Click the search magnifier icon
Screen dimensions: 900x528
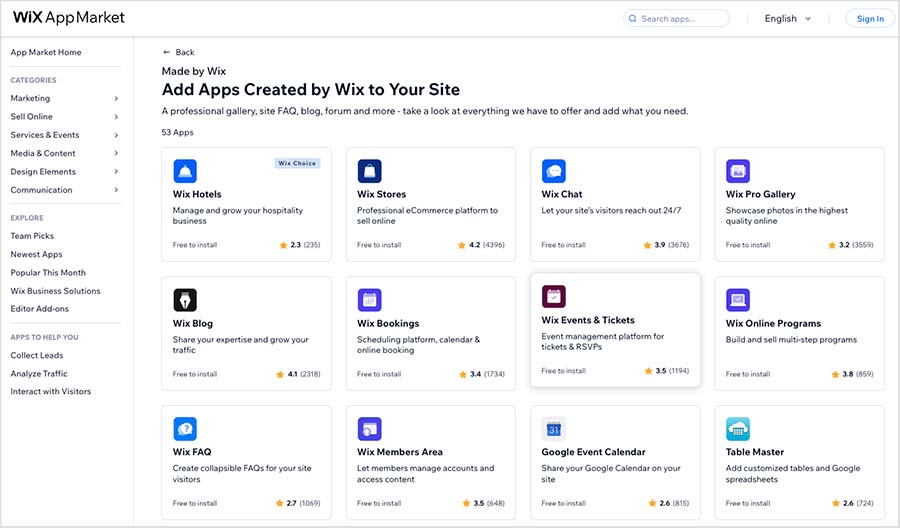pyautogui.click(x=633, y=18)
